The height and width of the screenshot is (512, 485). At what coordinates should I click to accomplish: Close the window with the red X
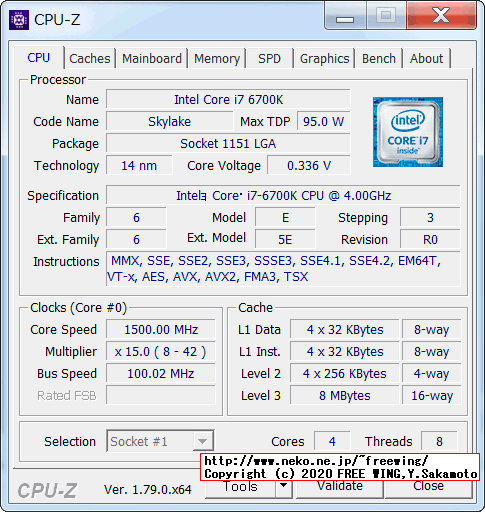(441, 15)
